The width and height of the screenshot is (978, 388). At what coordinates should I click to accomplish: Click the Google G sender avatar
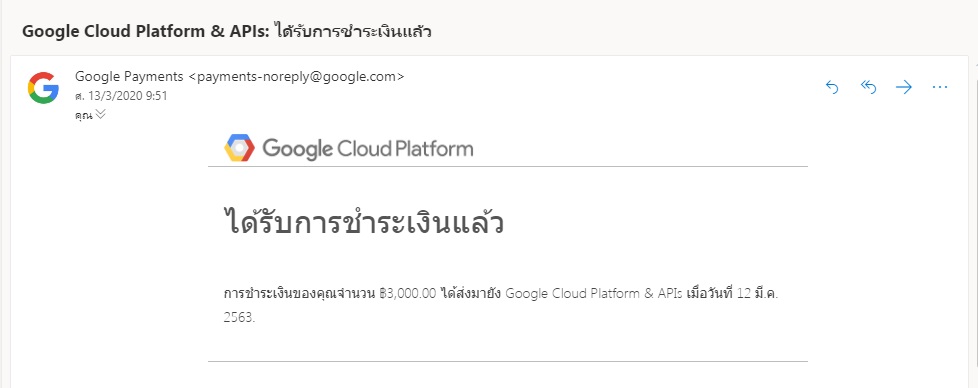coord(43,87)
